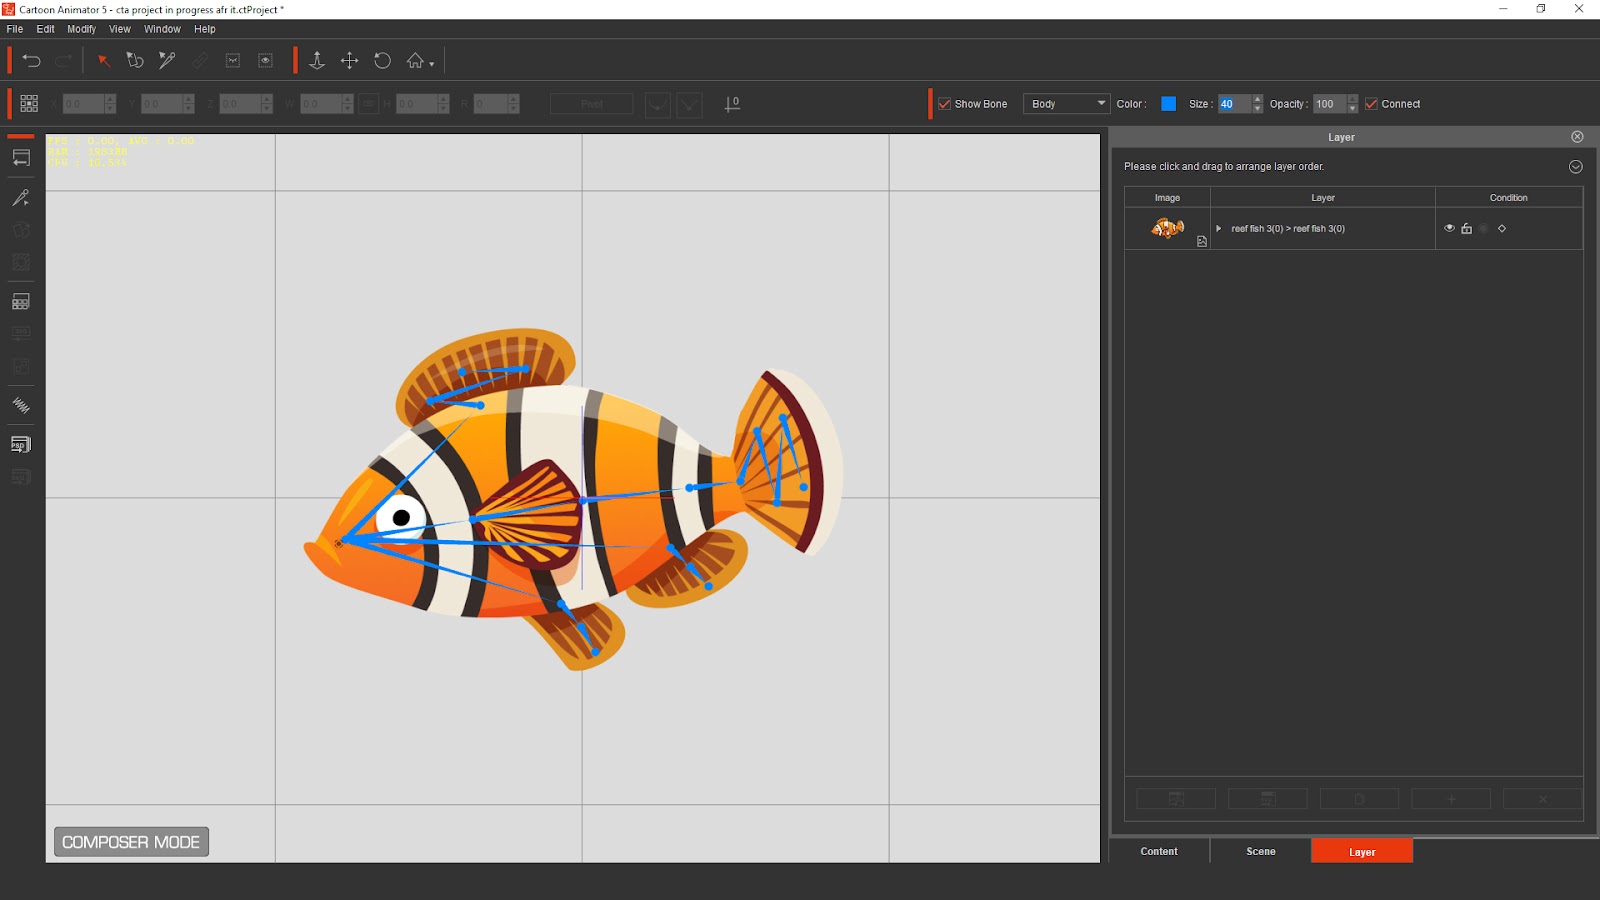Click the Undo arrow in the toolbar
This screenshot has width=1600, height=900.
(31, 61)
